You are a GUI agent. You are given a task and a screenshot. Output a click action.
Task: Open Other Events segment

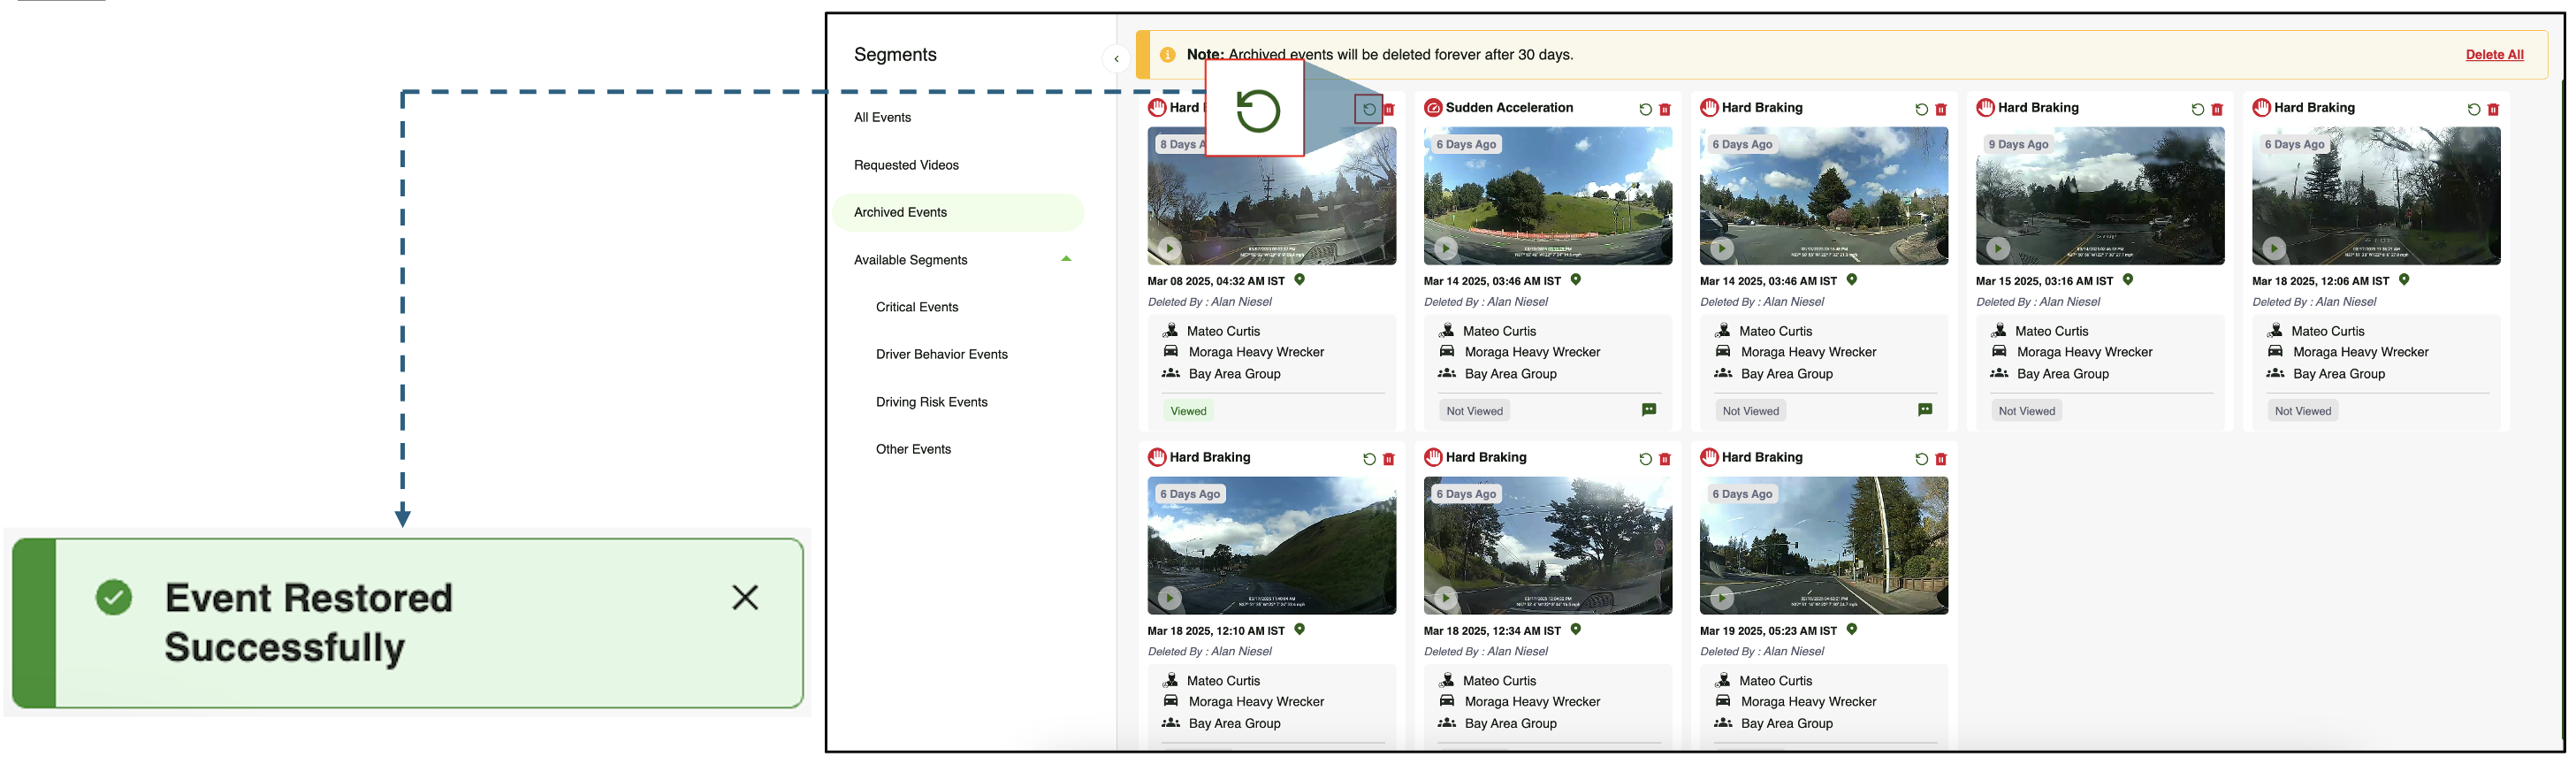point(914,449)
